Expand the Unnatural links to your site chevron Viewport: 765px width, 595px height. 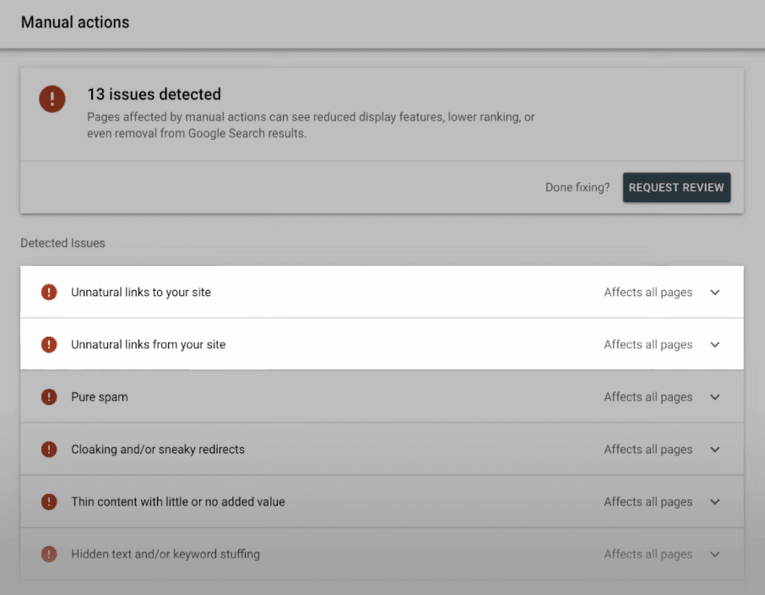pos(715,293)
